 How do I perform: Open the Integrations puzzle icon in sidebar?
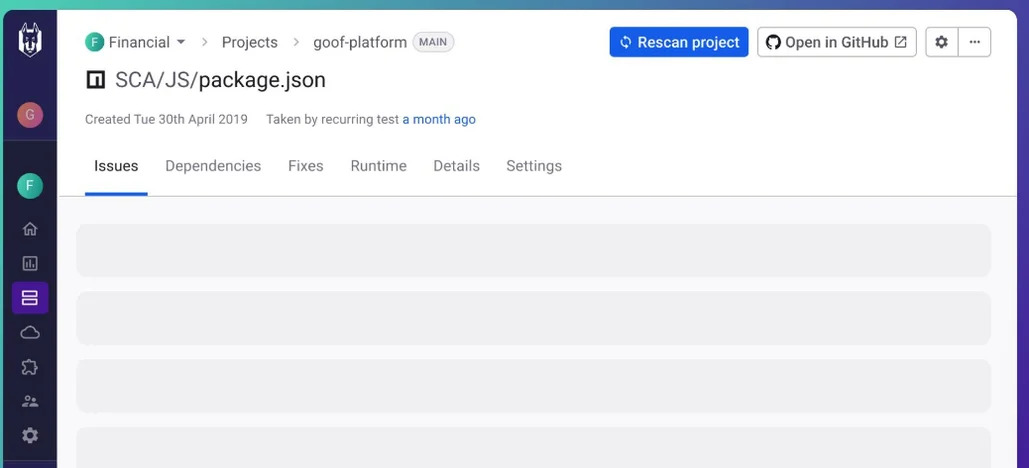point(30,367)
